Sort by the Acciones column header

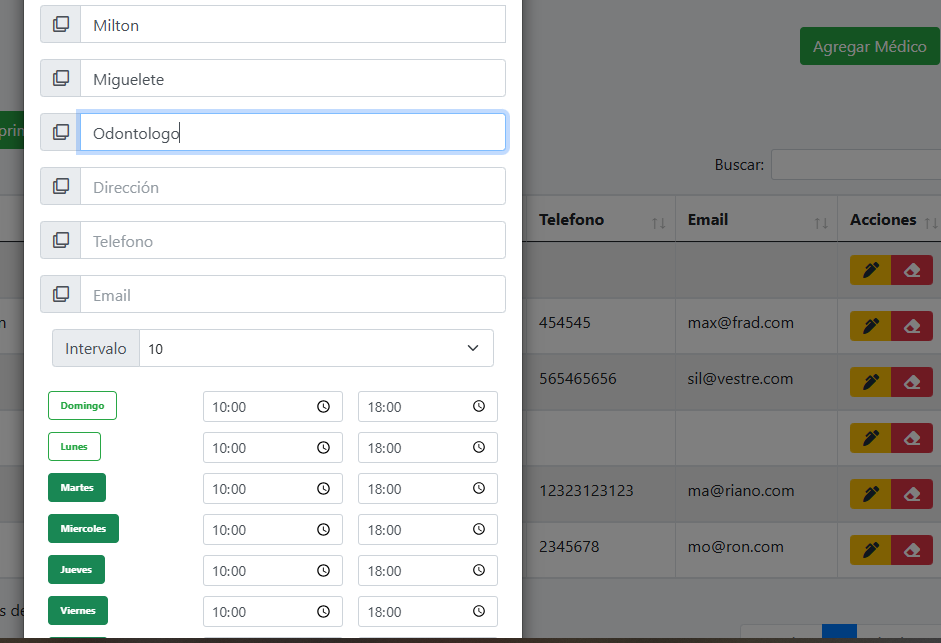point(883,220)
